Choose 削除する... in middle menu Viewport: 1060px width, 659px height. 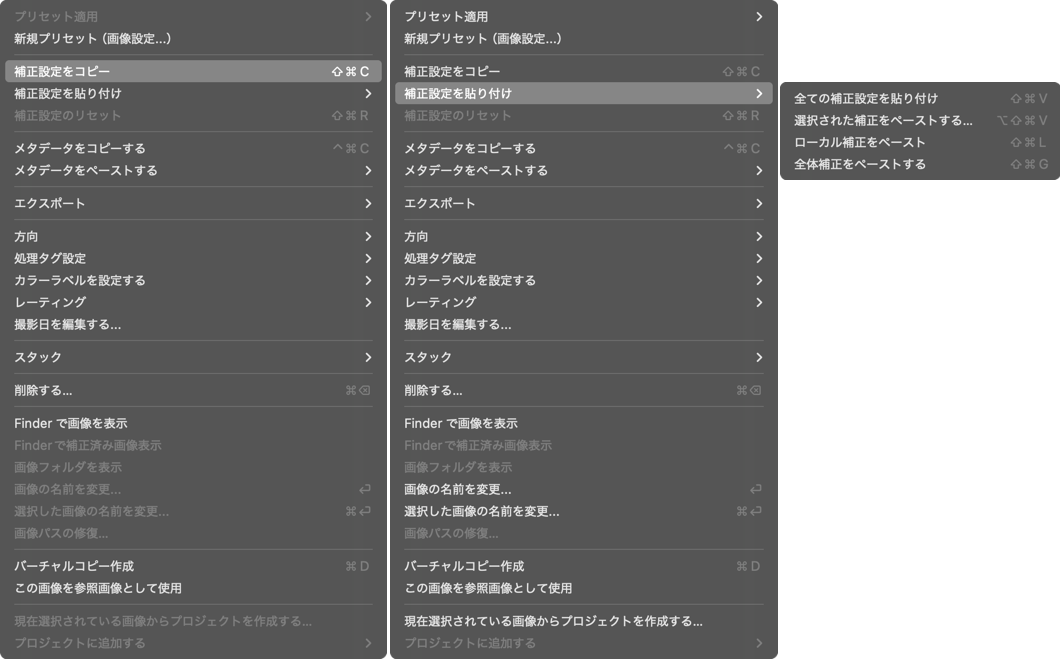tap(584, 390)
